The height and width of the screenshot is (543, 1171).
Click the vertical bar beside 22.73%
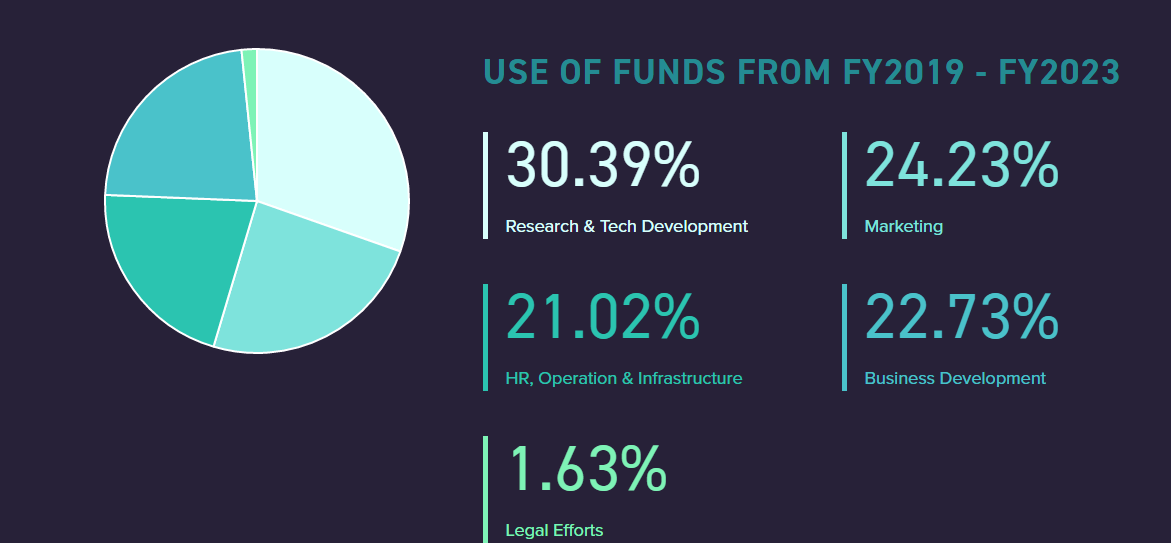pos(844,337)
